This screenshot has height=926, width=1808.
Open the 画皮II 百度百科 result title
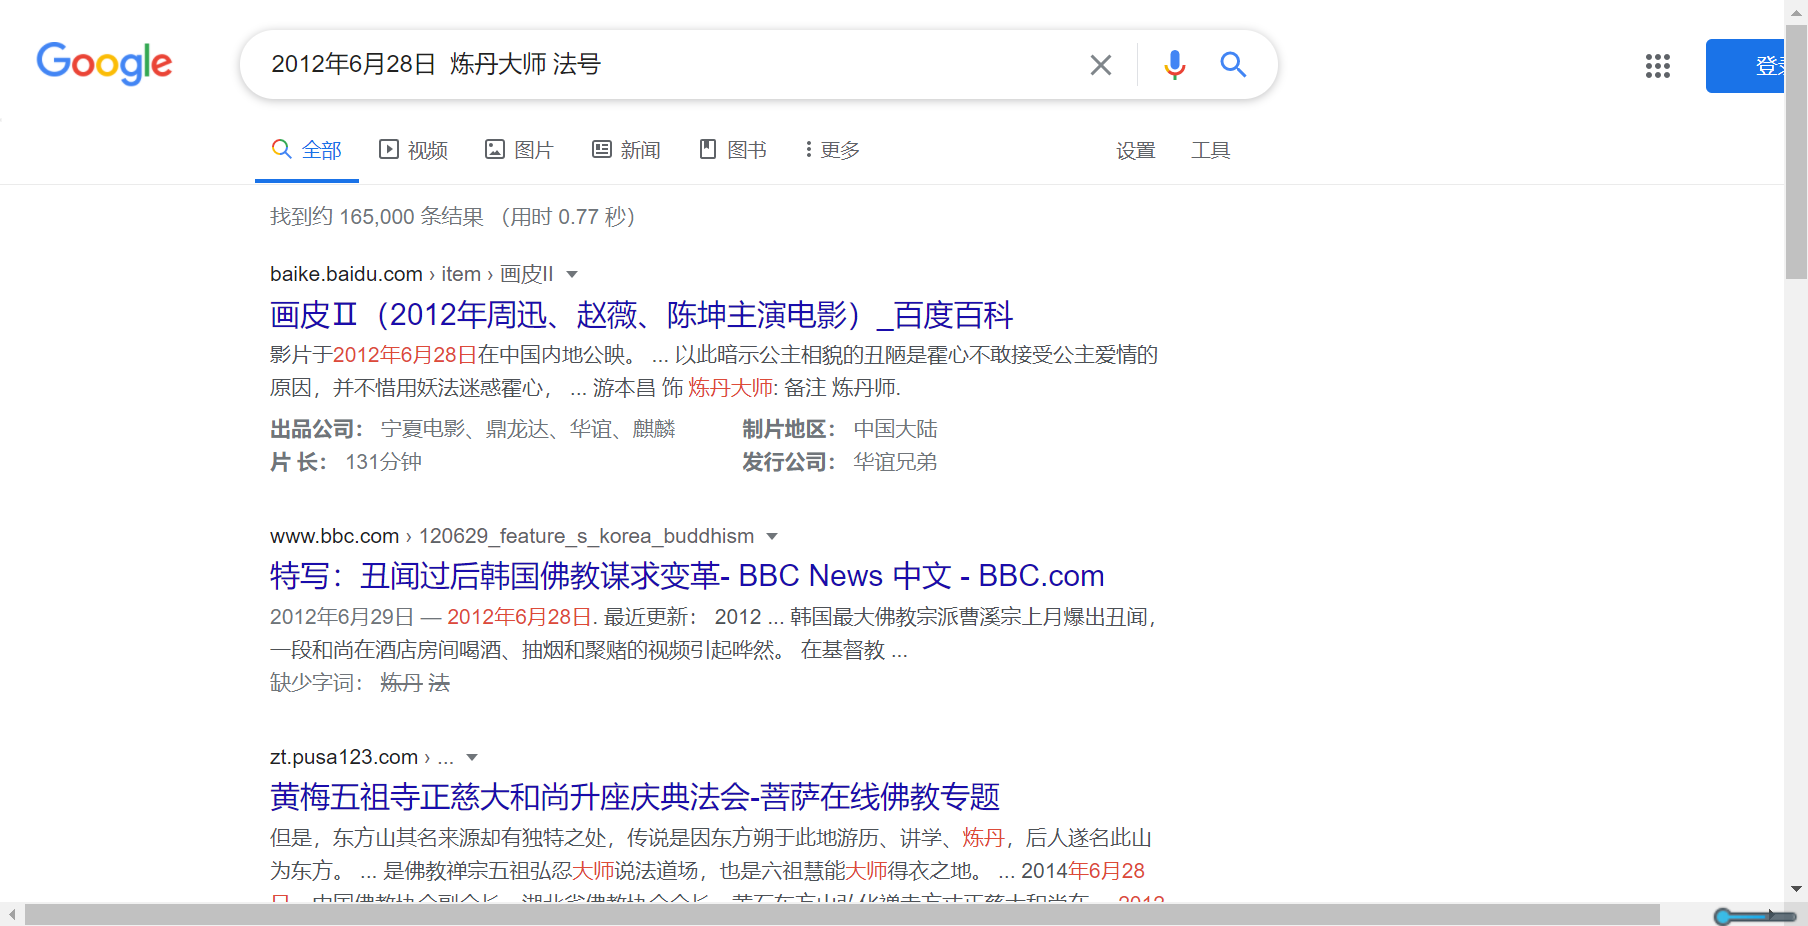click(641, 315)
